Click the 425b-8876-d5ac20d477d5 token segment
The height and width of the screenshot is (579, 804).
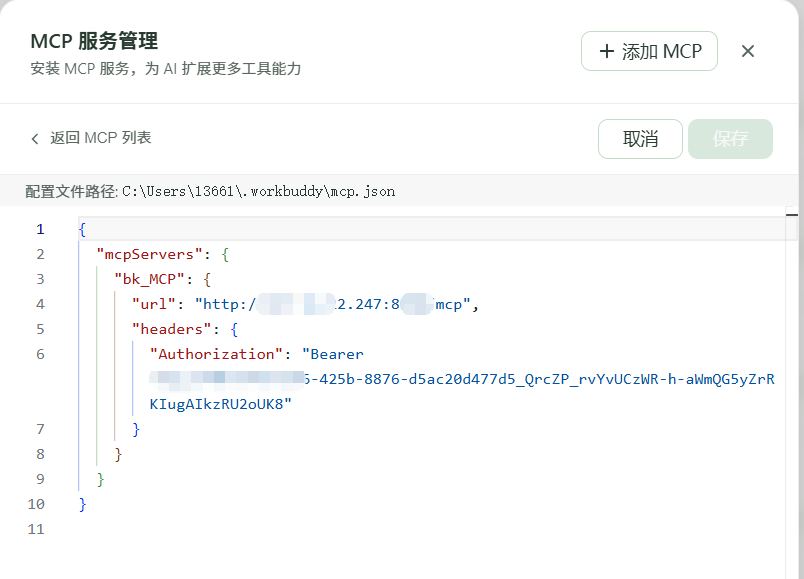click(x=417, y=380)
